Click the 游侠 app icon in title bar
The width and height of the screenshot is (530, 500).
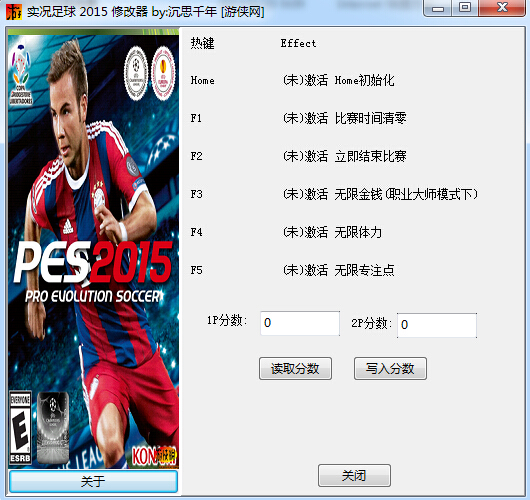tap(14, 11)
